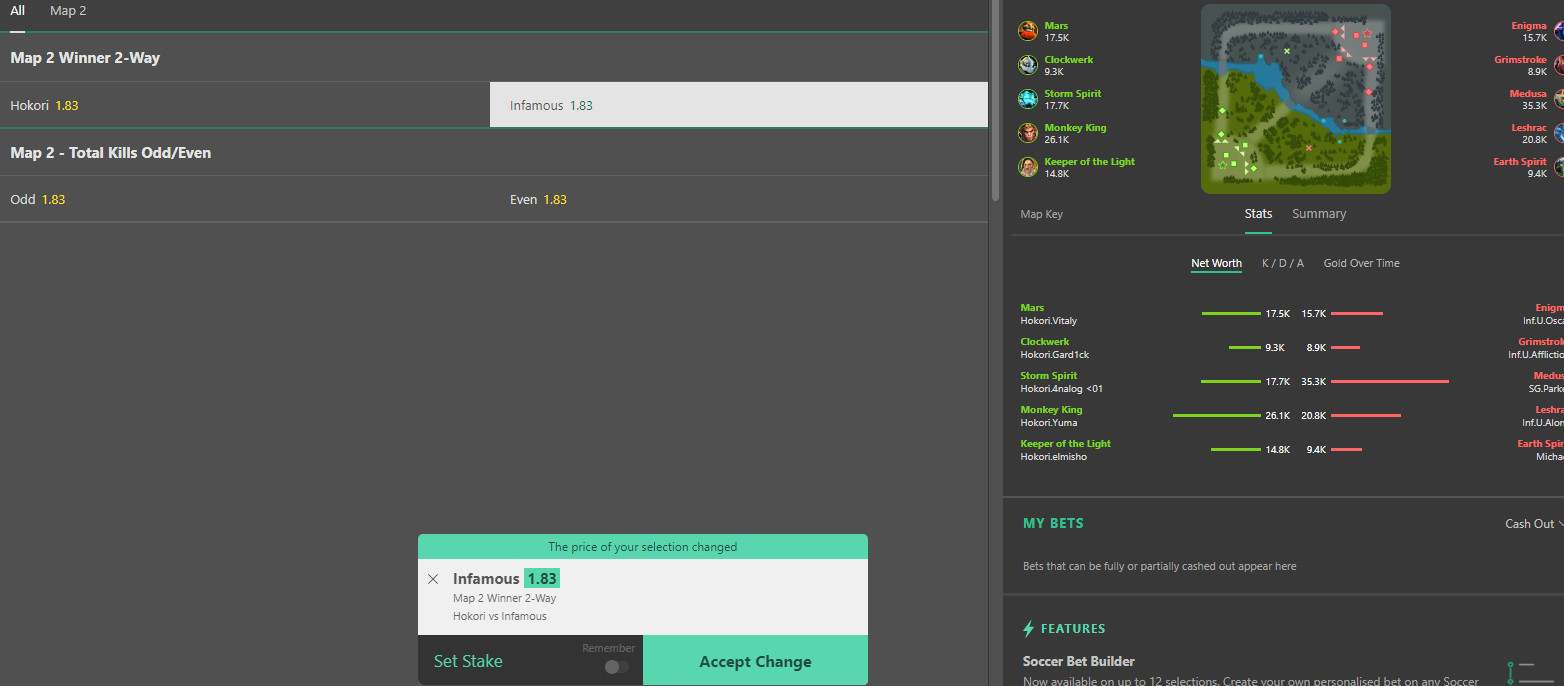1564x686 pixels.
Task: Select the Gold Over Time view
Action: (1362, 264)
